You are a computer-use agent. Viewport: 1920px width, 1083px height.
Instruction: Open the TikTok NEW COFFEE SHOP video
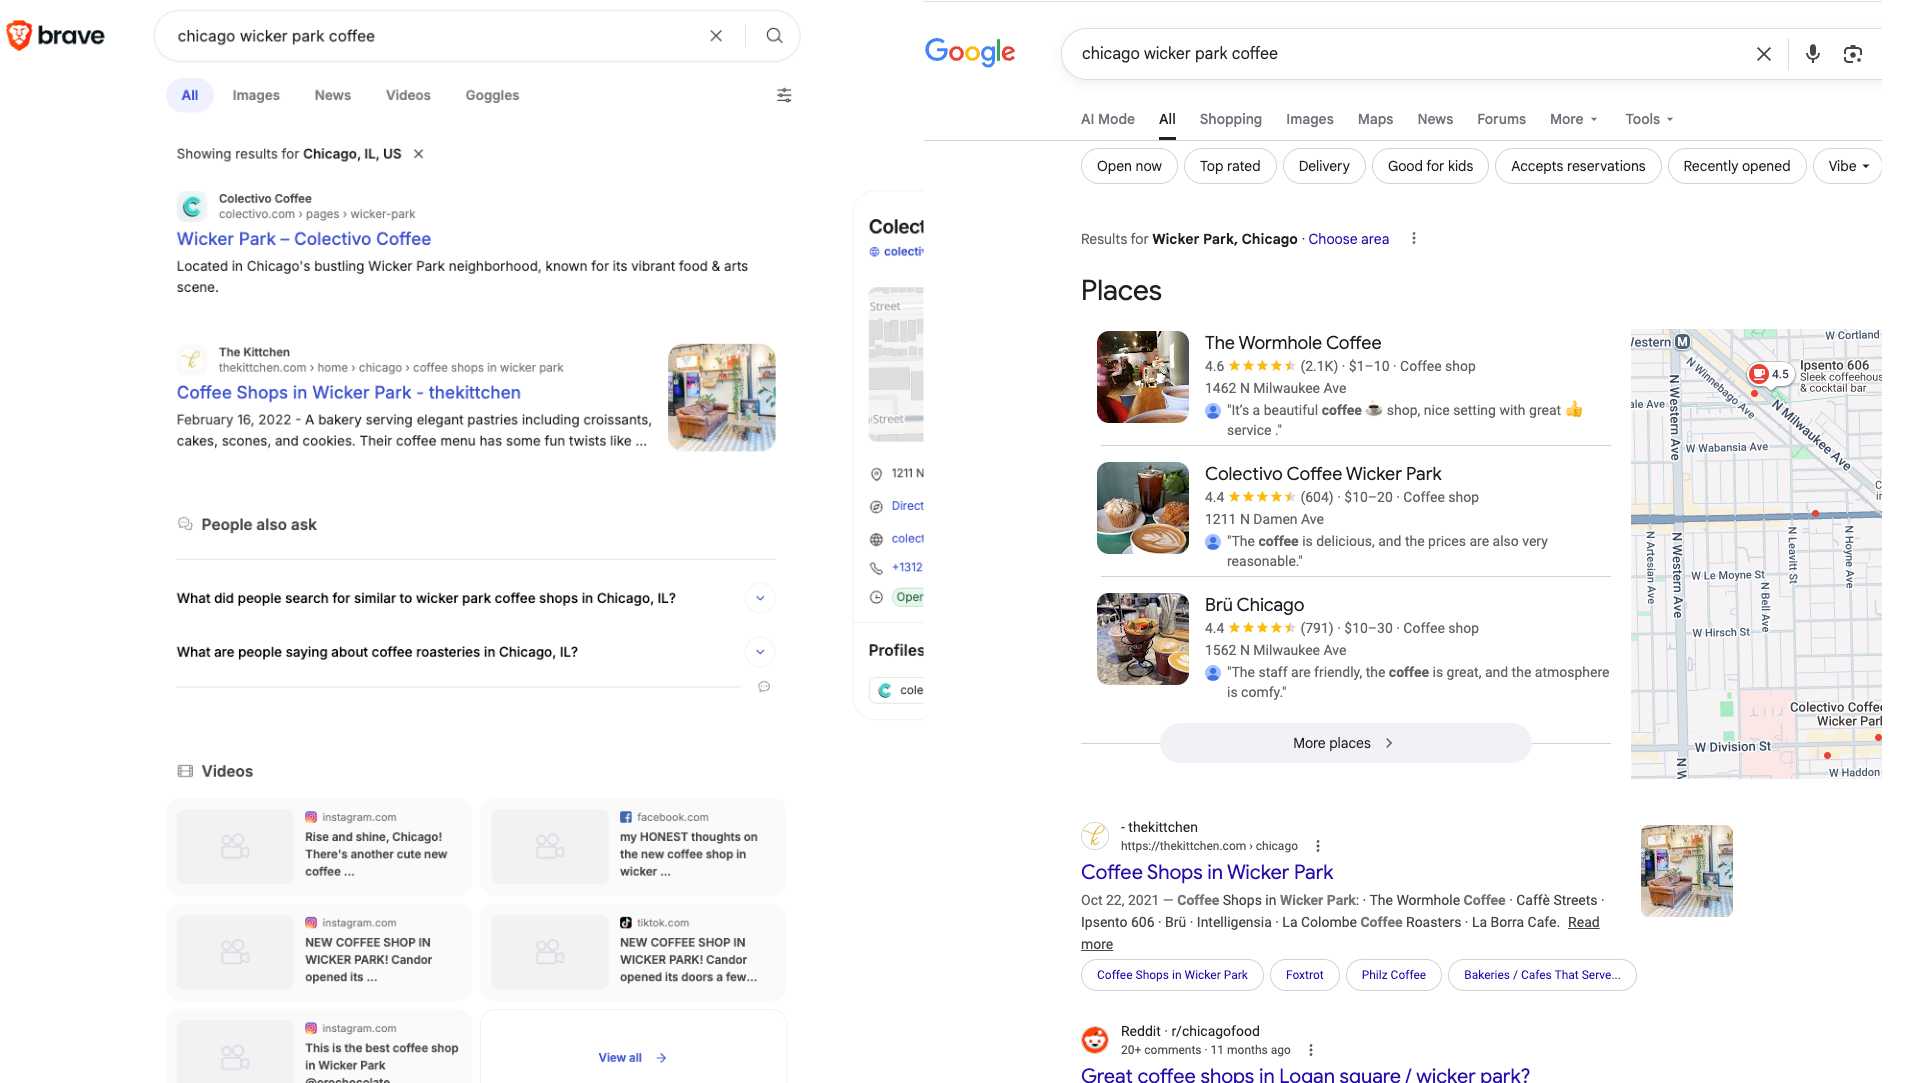[x=633, y=952]
